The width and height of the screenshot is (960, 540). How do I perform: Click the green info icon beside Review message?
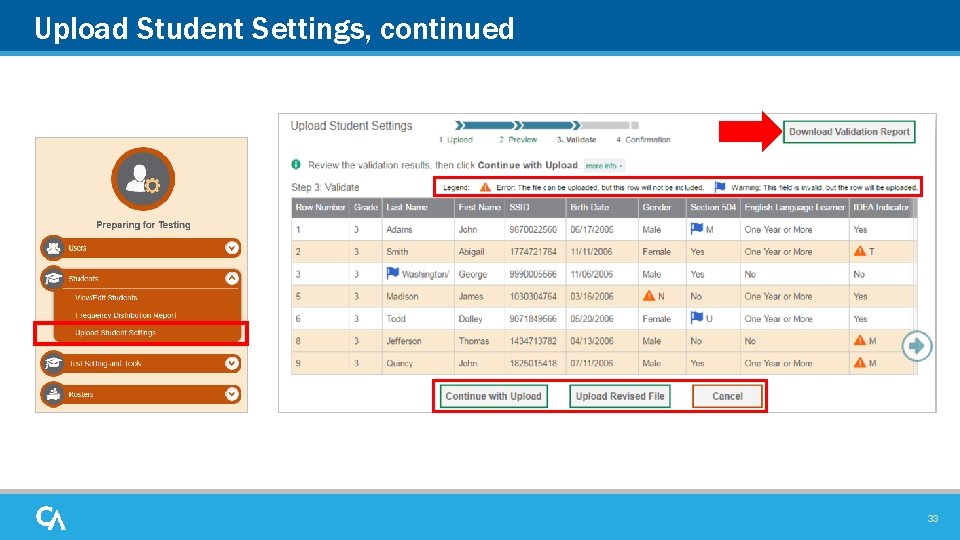click(x=296, y=164)
